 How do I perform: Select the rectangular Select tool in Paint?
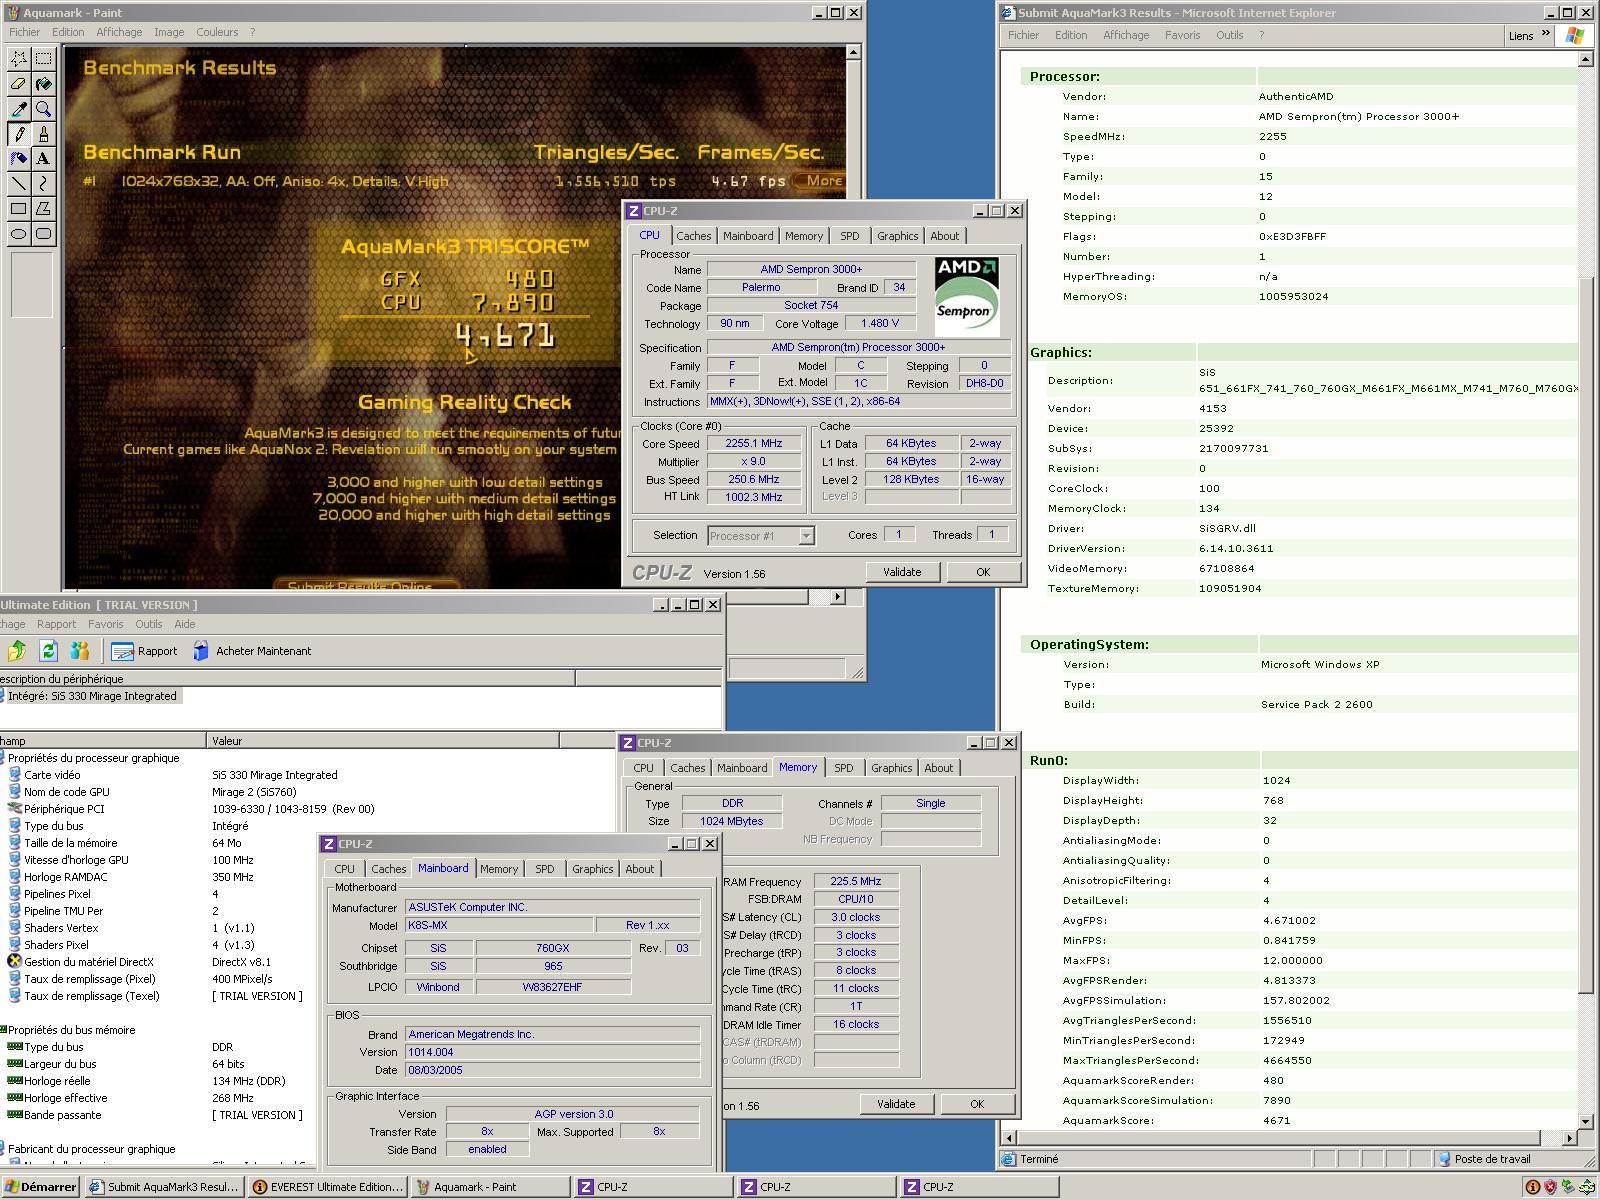(x=44, y=59)
